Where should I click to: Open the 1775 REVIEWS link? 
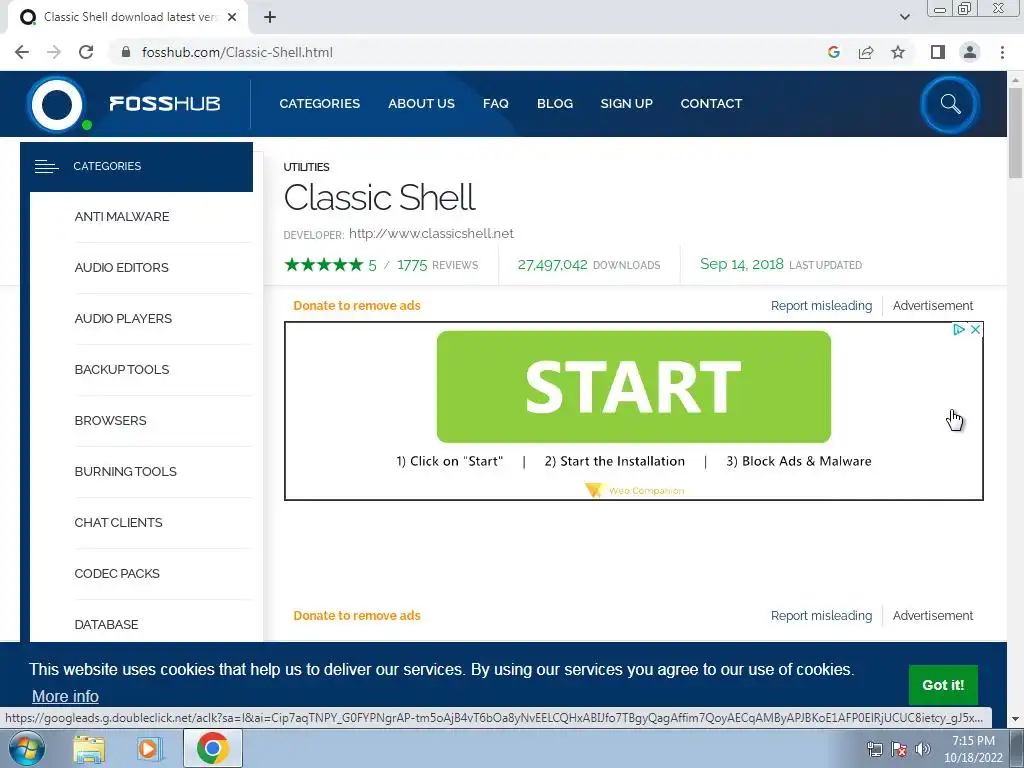[x=438, y=265]
